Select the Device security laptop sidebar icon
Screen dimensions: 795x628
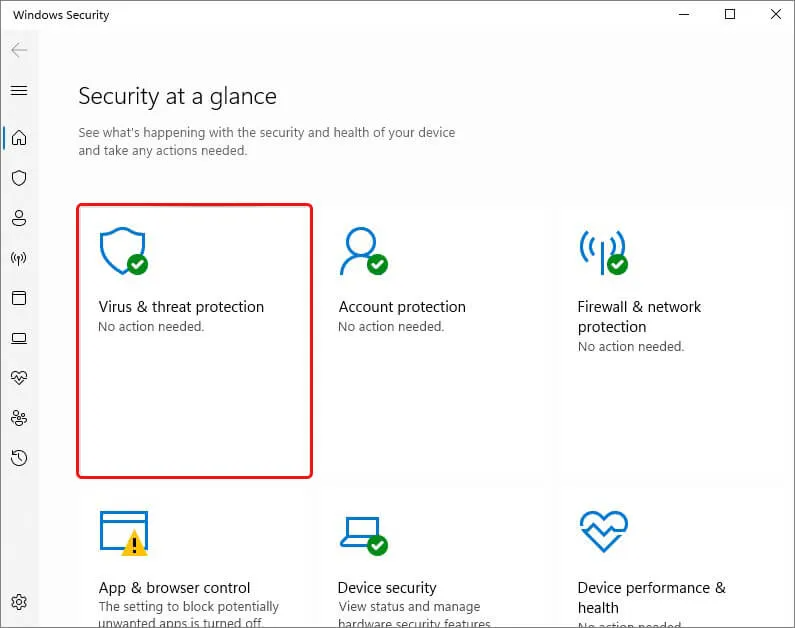click(19, 338)
